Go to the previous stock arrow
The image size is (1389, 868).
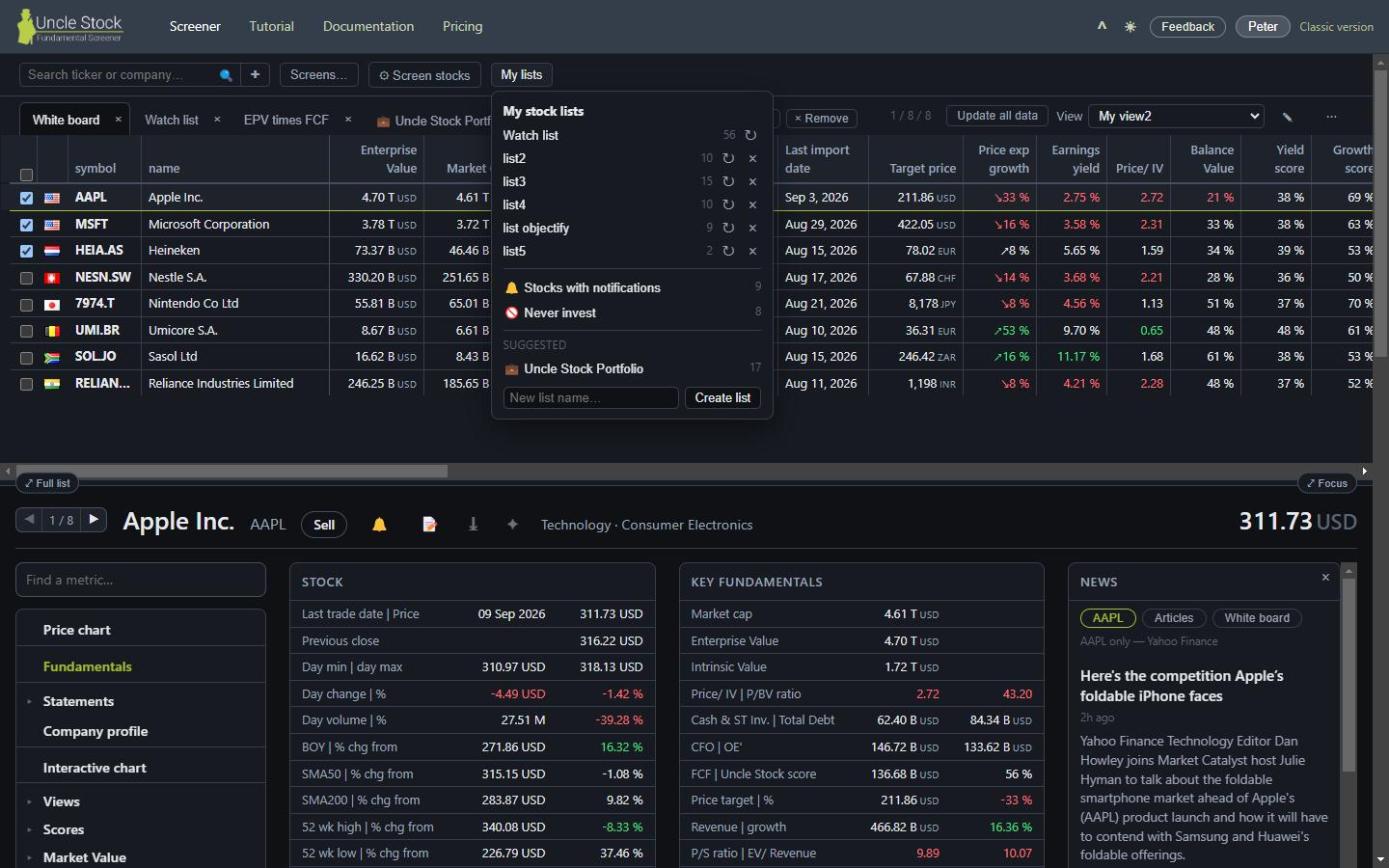click(29, 519)
